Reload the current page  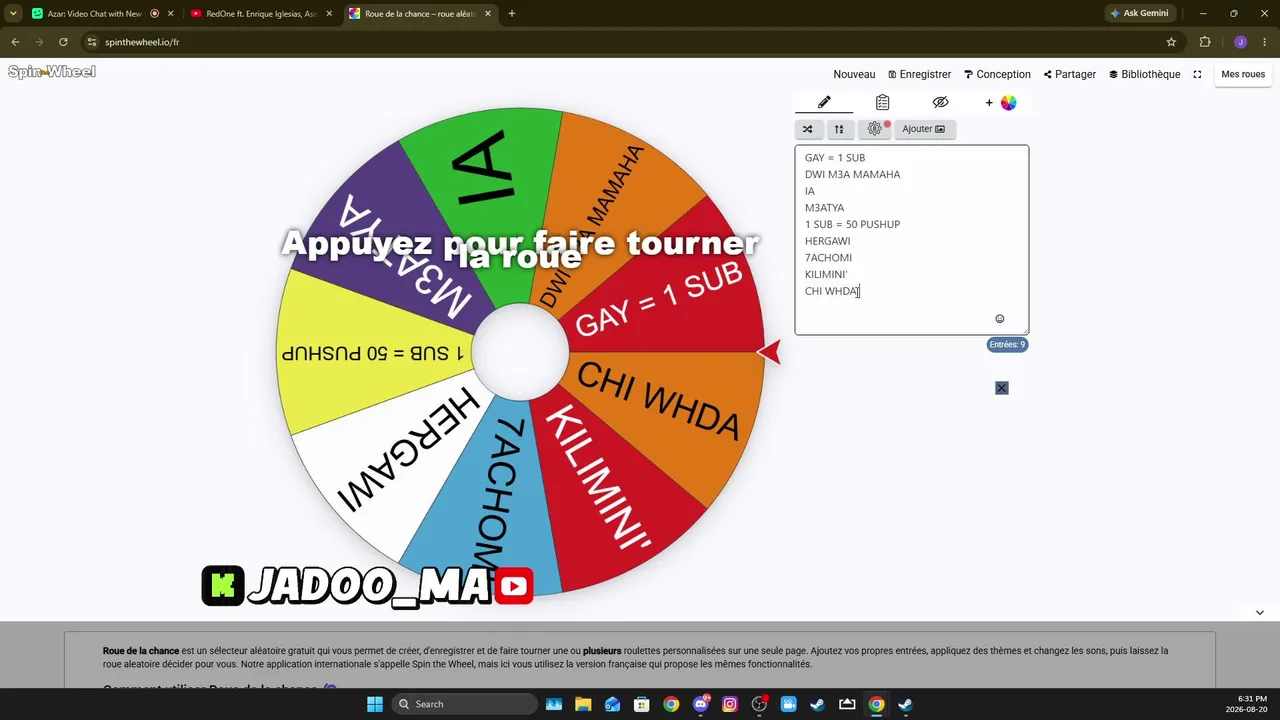(63, 42)
